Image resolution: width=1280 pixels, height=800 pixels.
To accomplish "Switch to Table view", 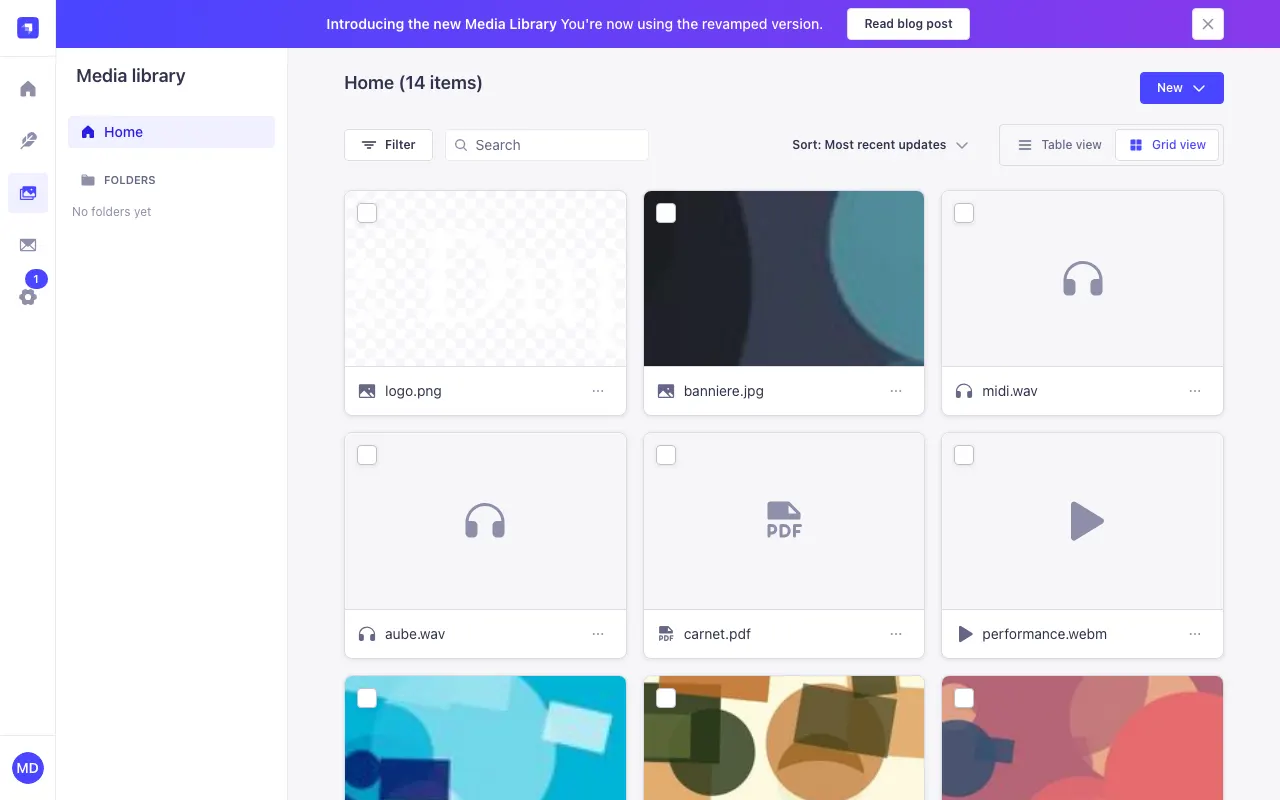I will (x=1059, y=145).
